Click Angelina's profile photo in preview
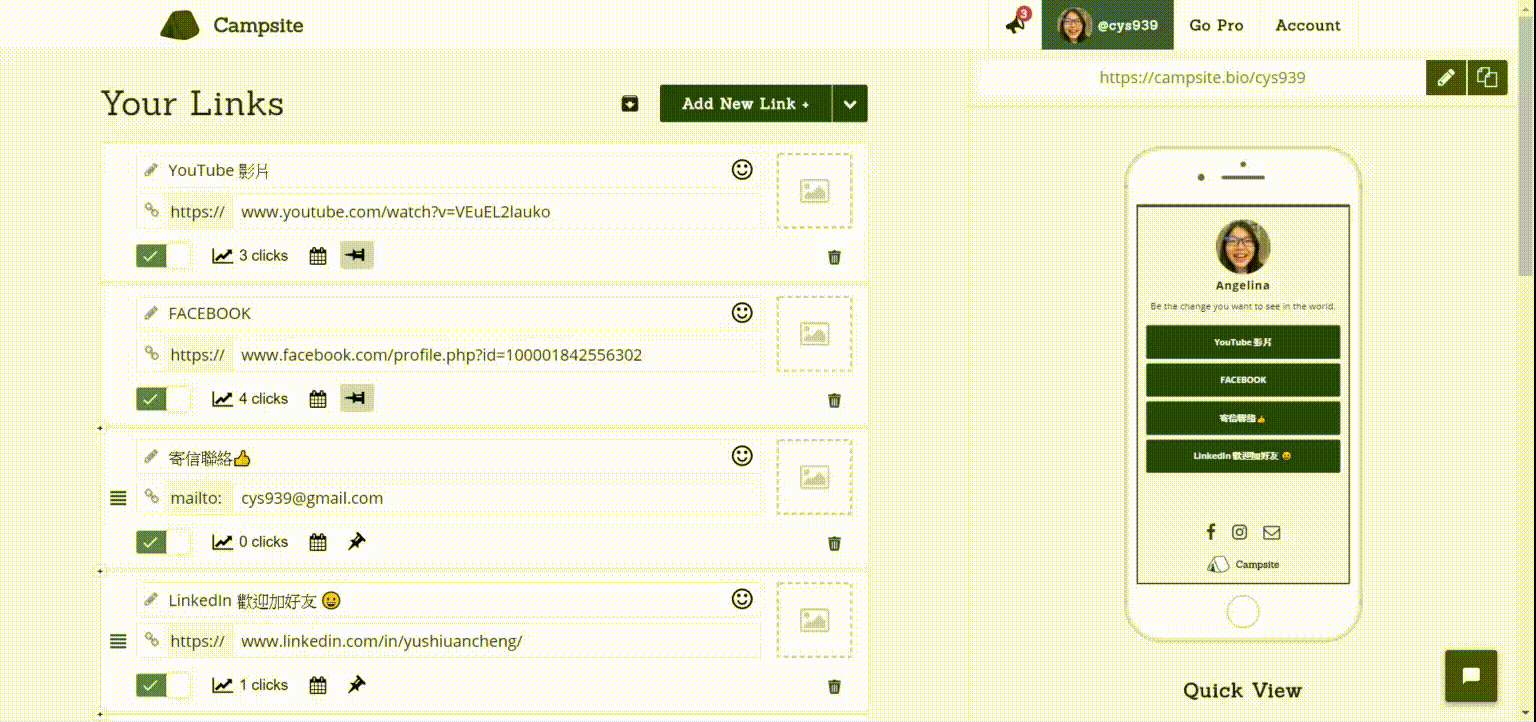 coord(1243,247)
